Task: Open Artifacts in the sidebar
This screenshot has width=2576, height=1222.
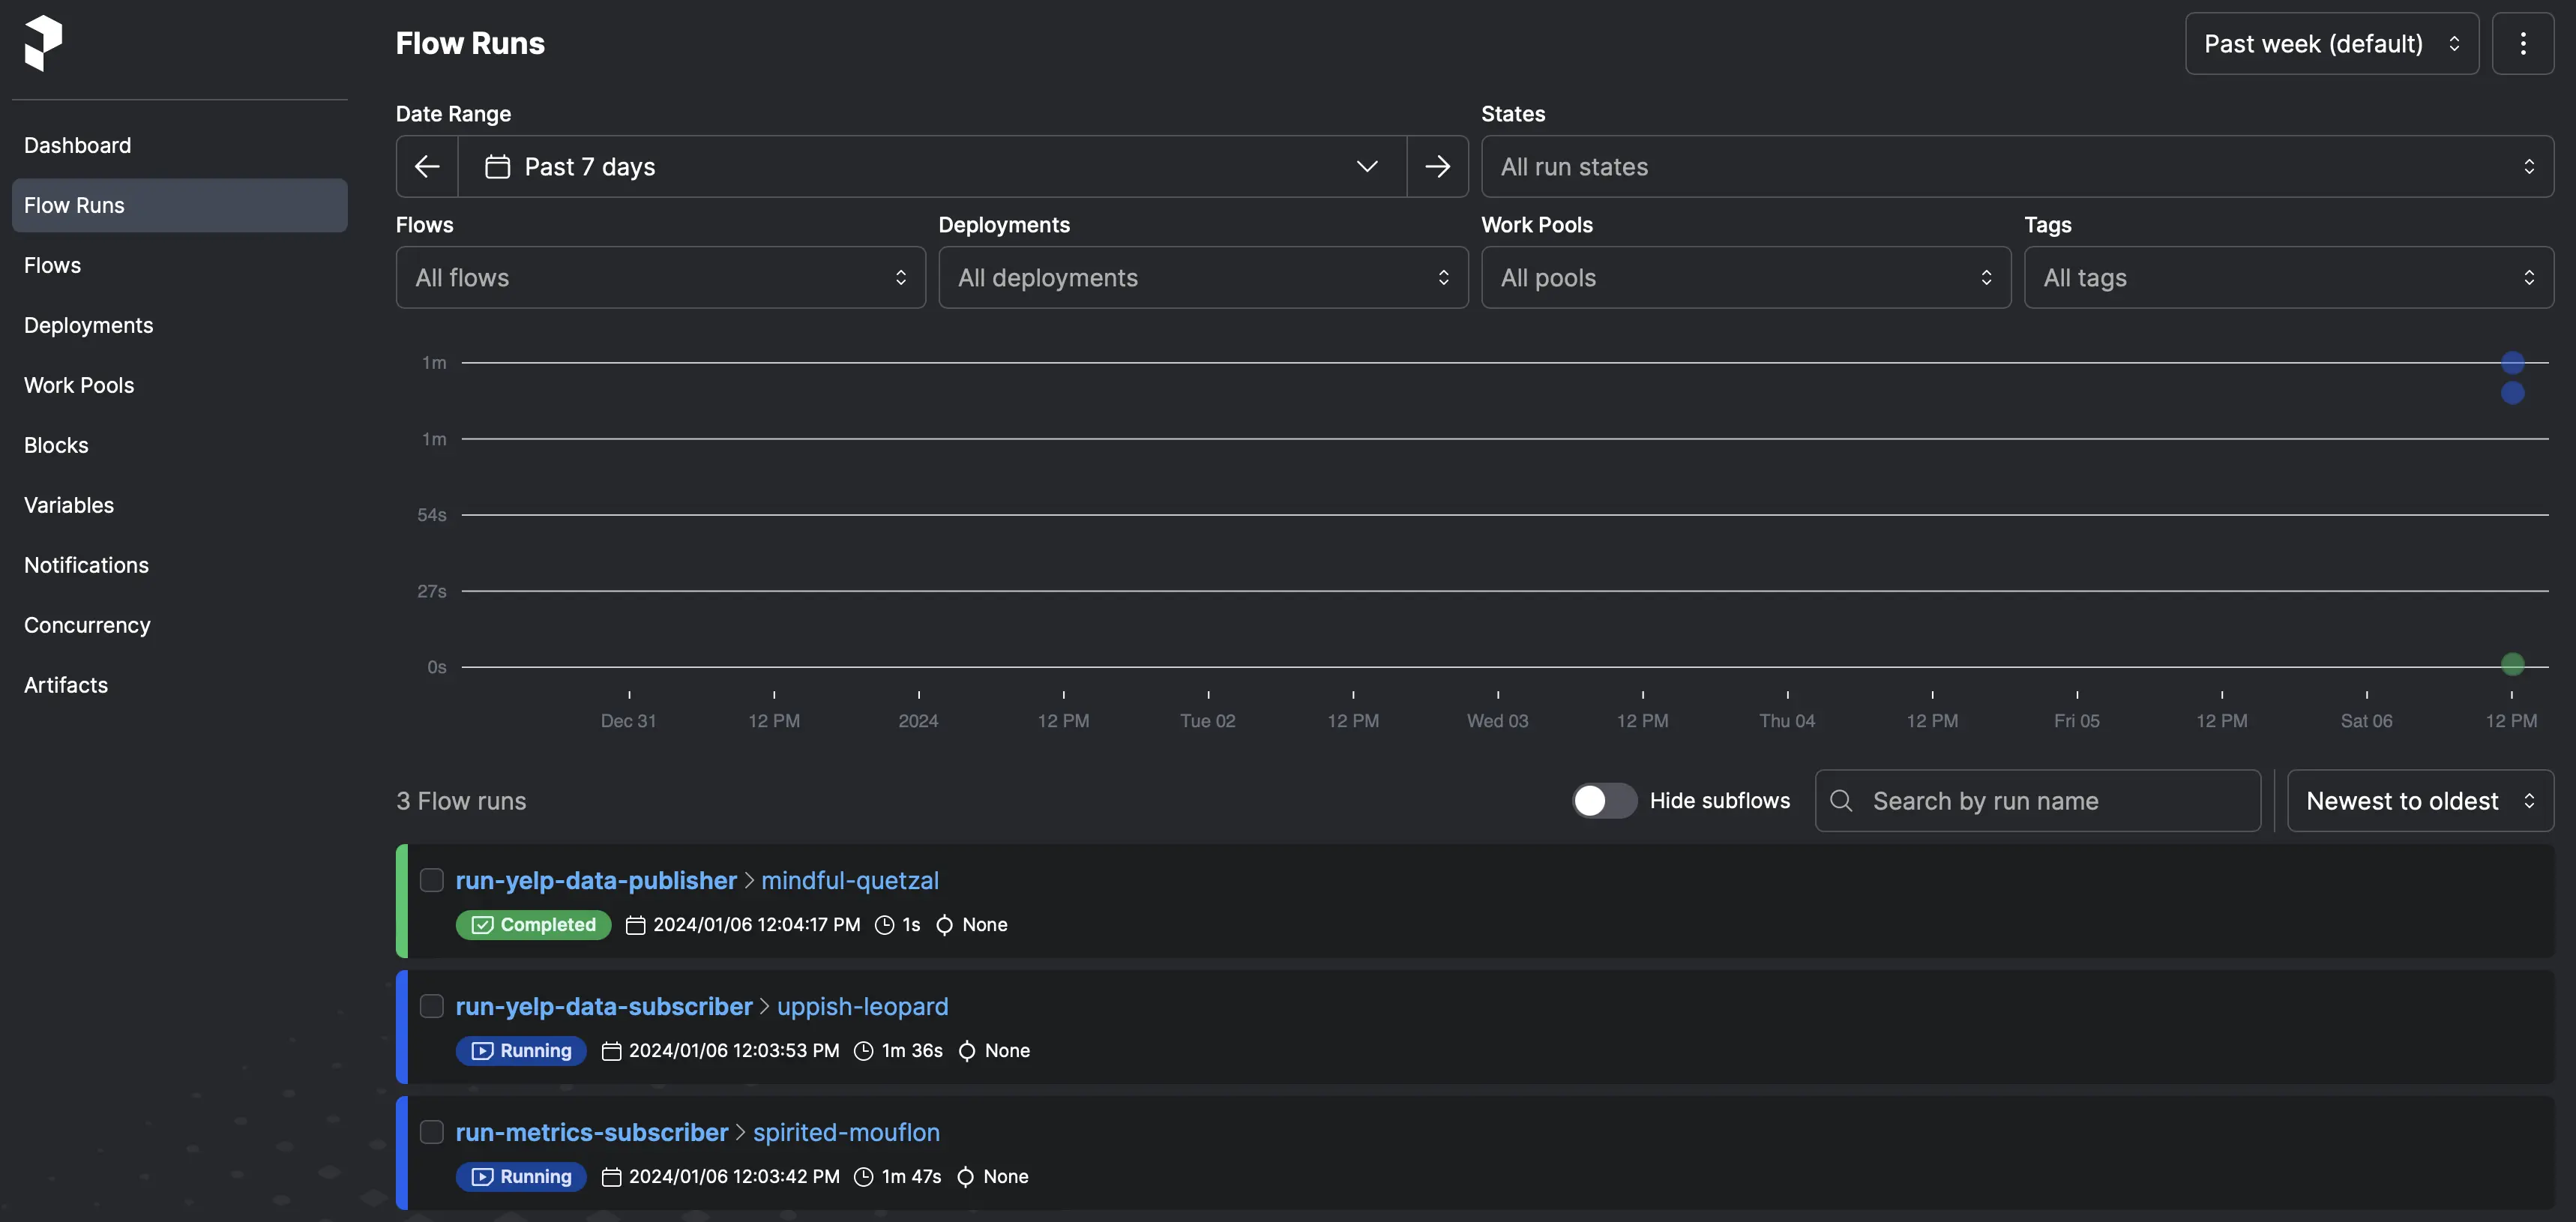Action: coord(180,685)
